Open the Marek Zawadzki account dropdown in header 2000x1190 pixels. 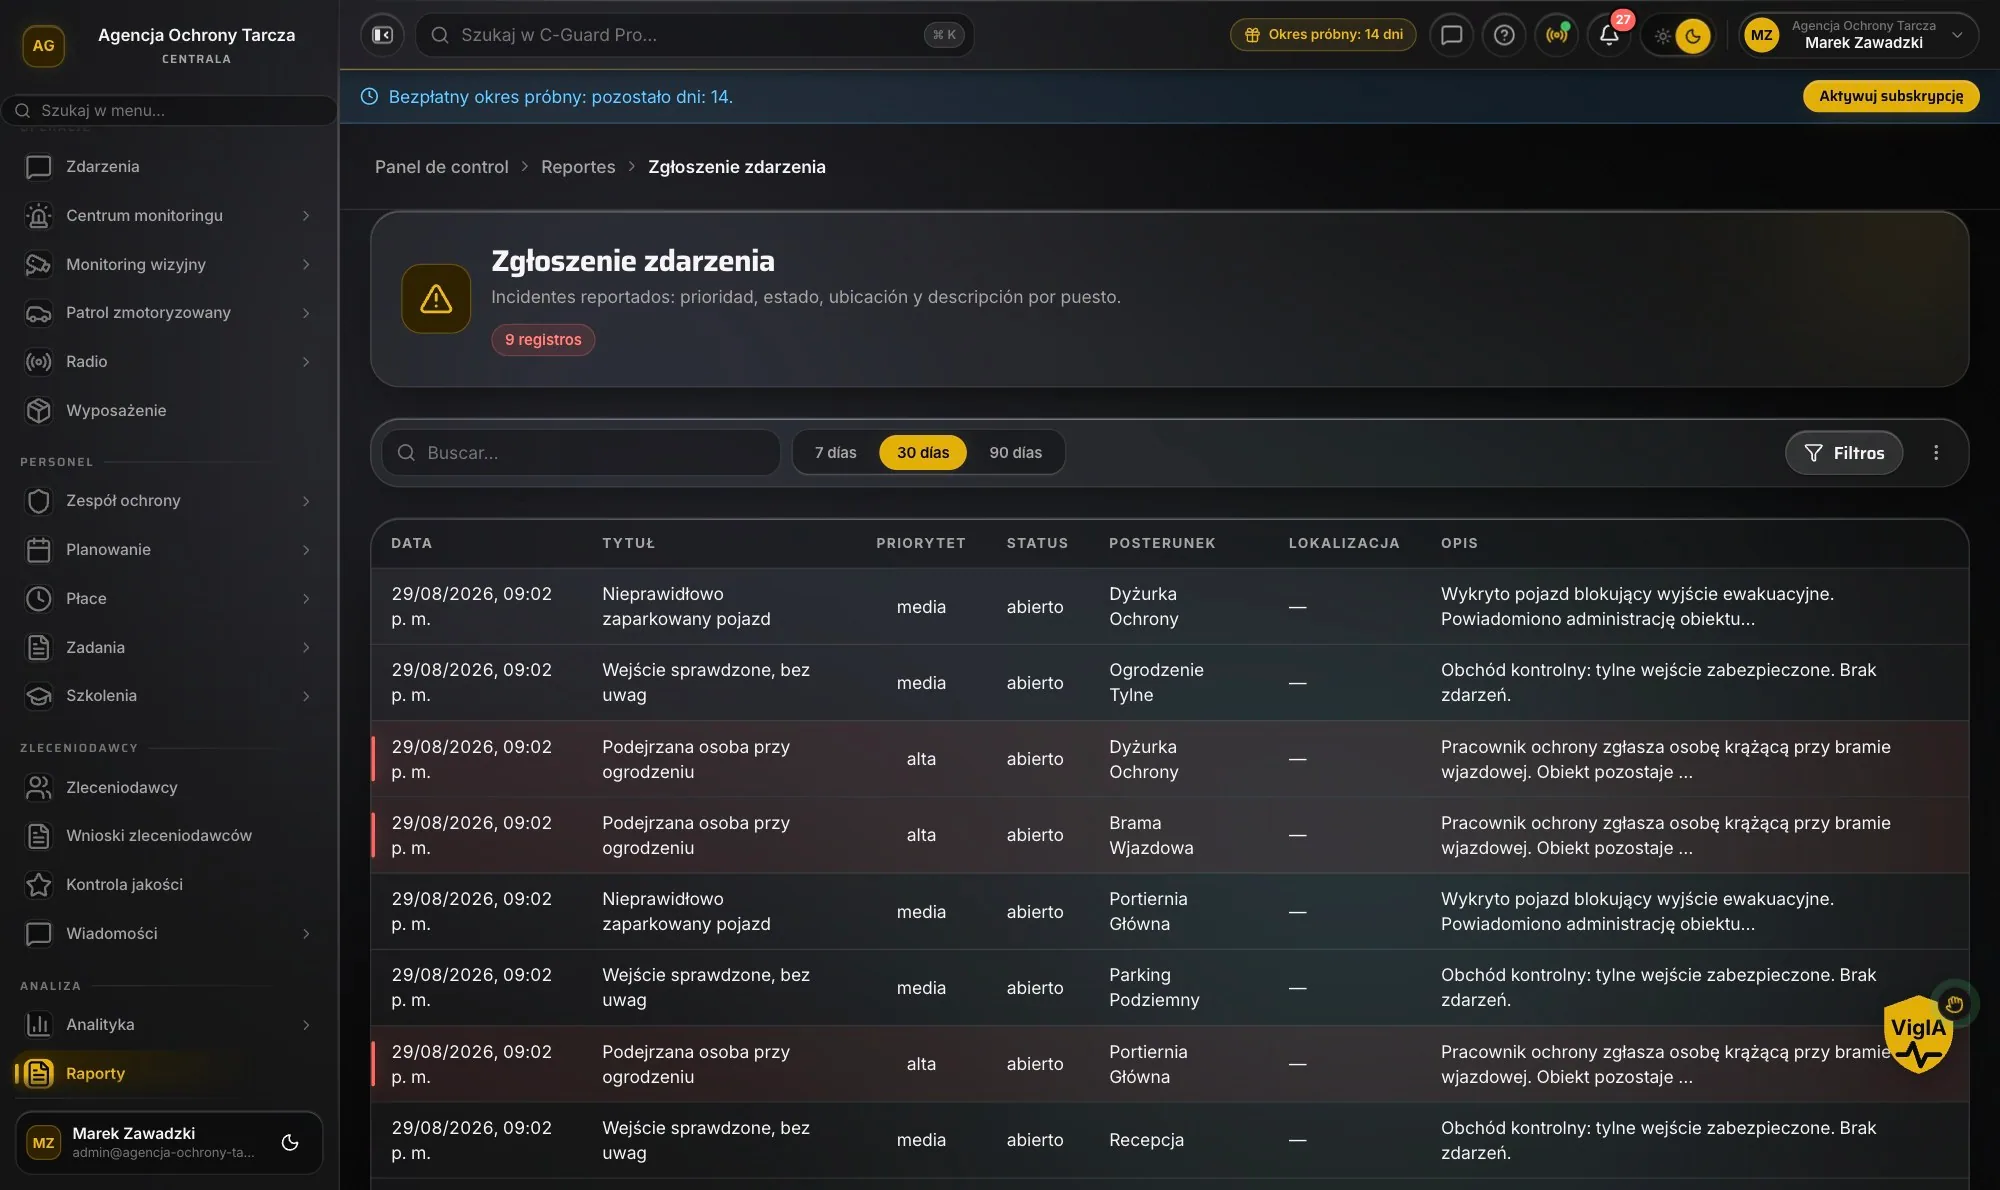coord(1858,35)
